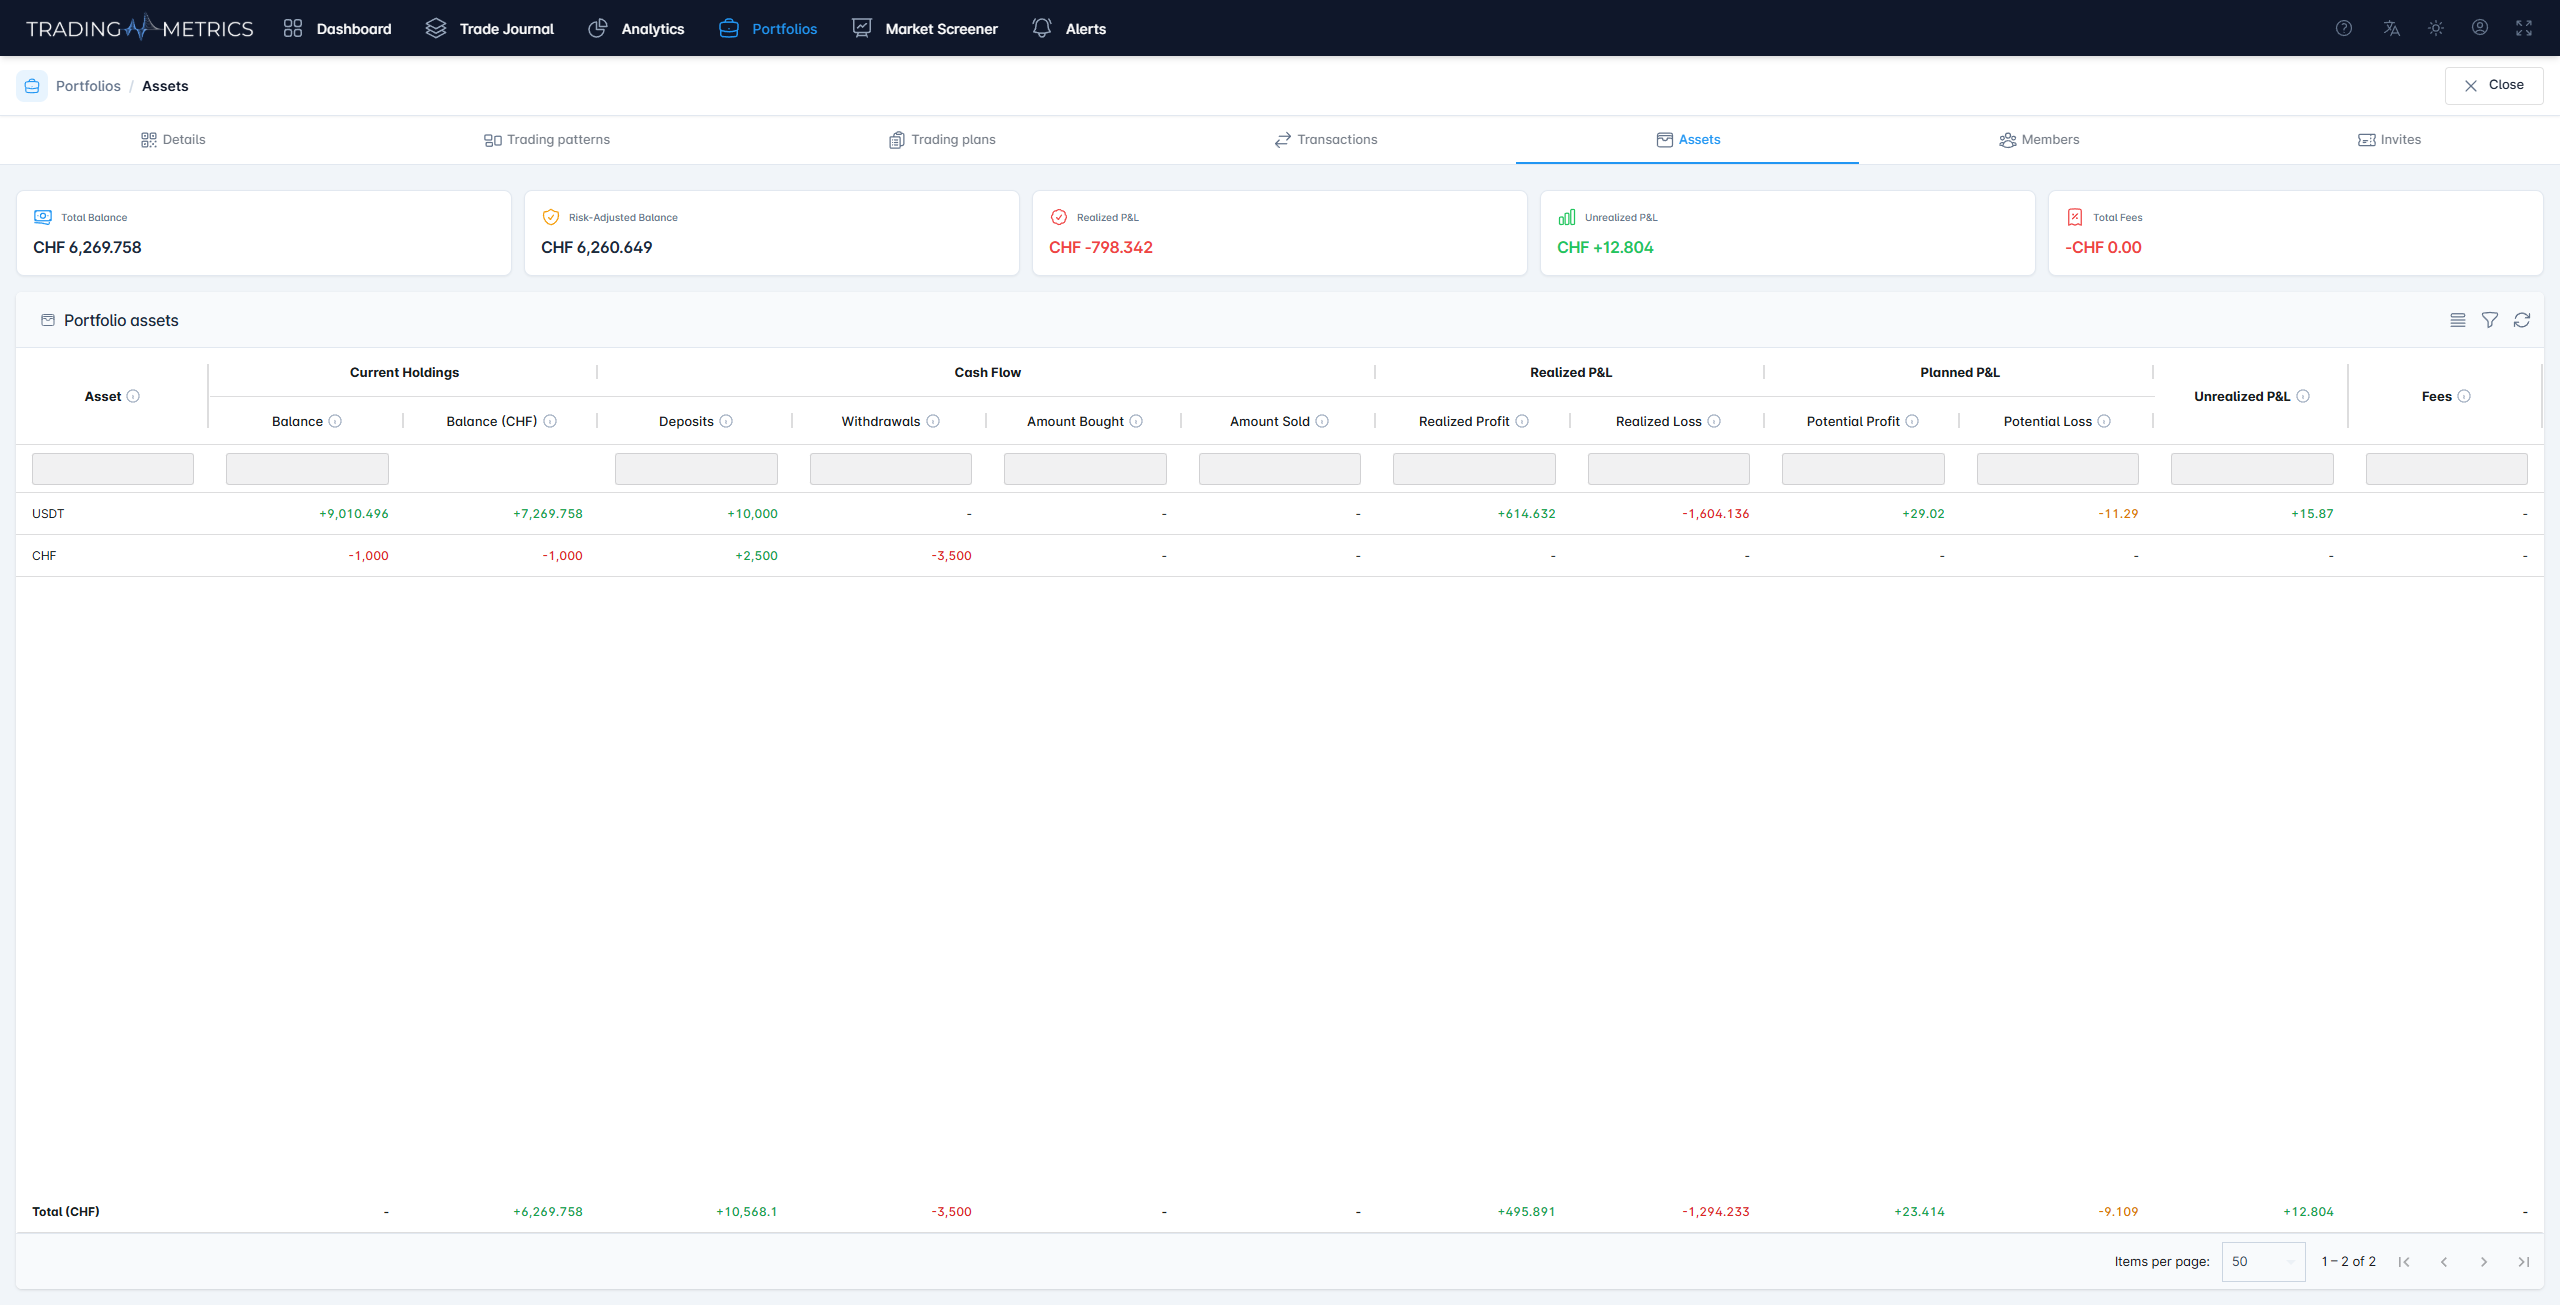Viewport: 2560px width, 1305px height.
Task: Open Portfolios in top navigation
Action: pyautogui.click(x=768, y=28)
